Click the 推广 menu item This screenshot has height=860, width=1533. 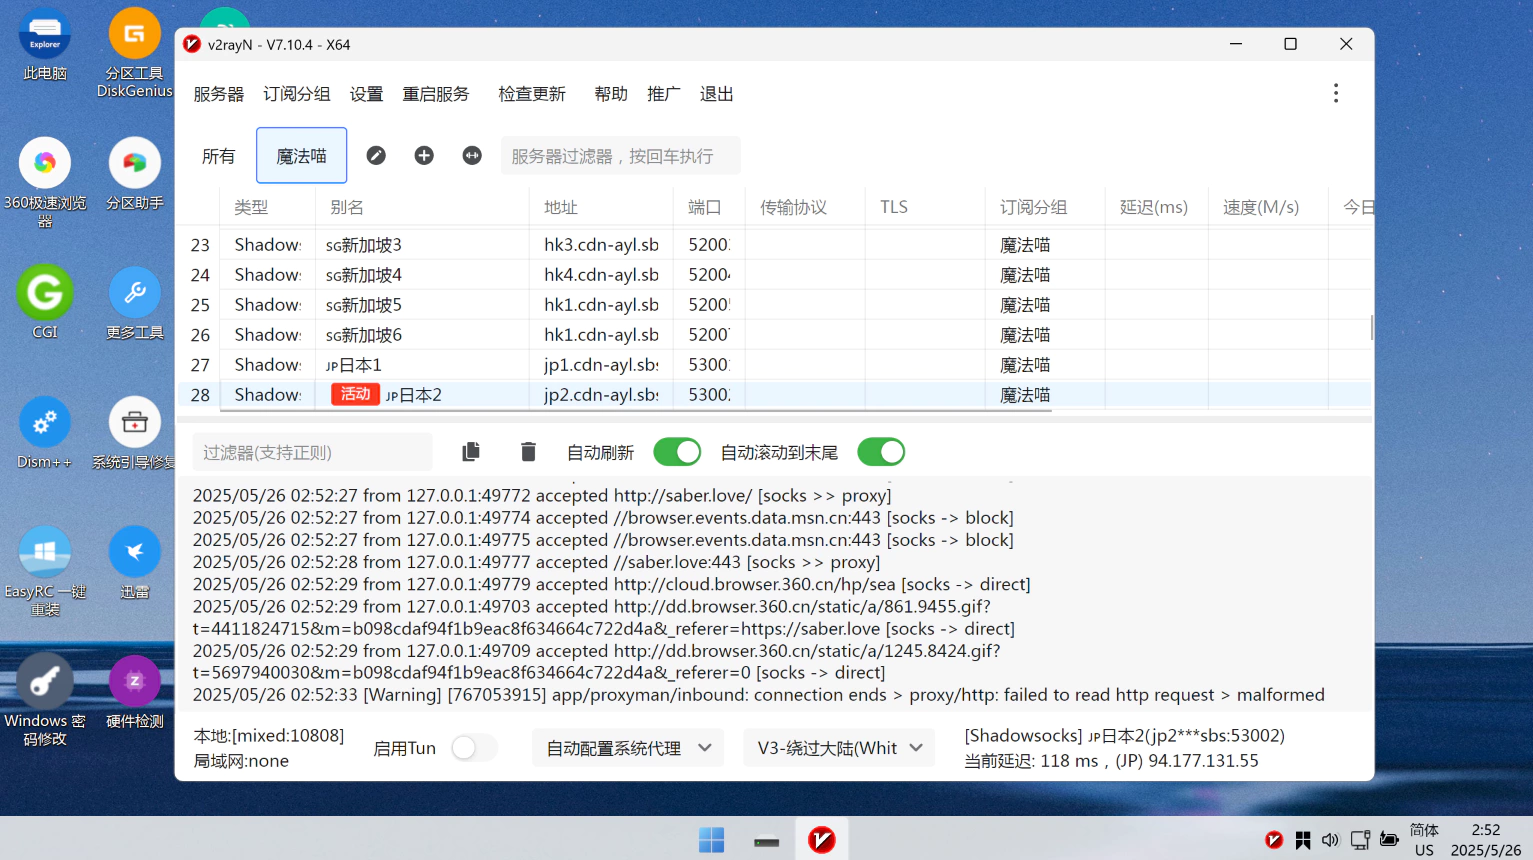(664, 94)
